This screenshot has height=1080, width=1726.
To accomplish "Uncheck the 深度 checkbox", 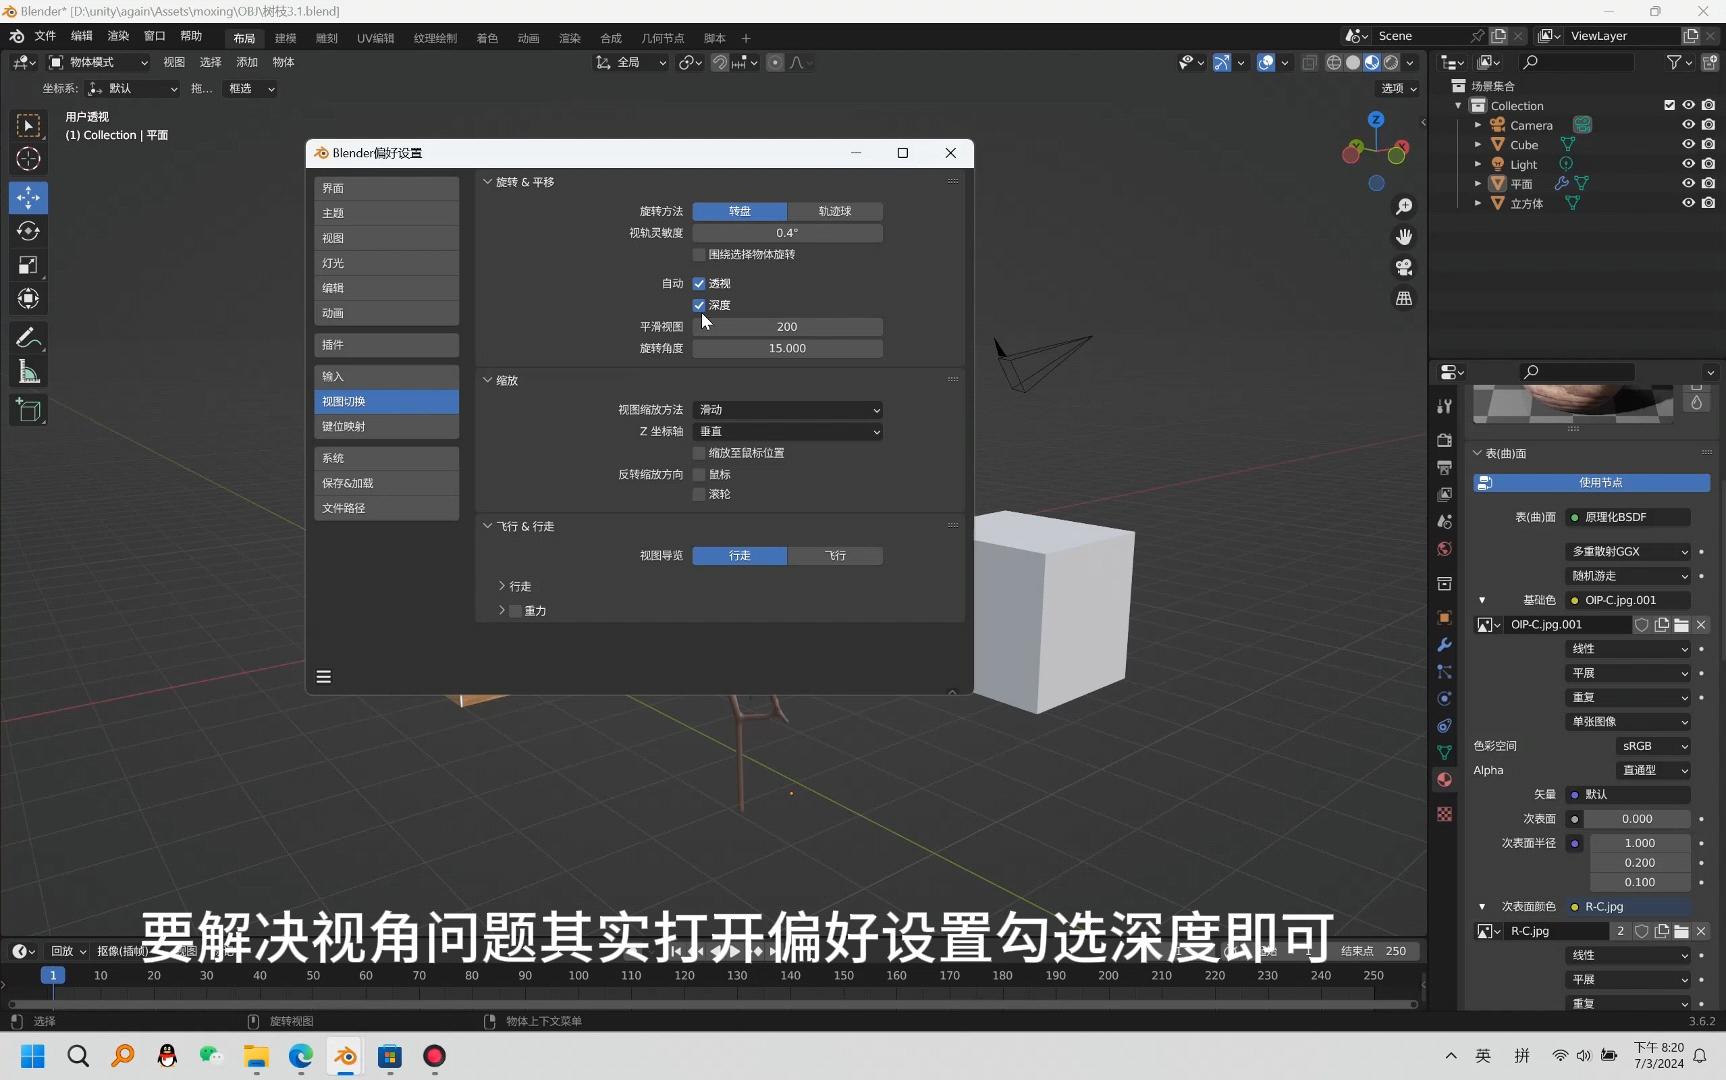I will pyautogui.click(x=698, y=305).
